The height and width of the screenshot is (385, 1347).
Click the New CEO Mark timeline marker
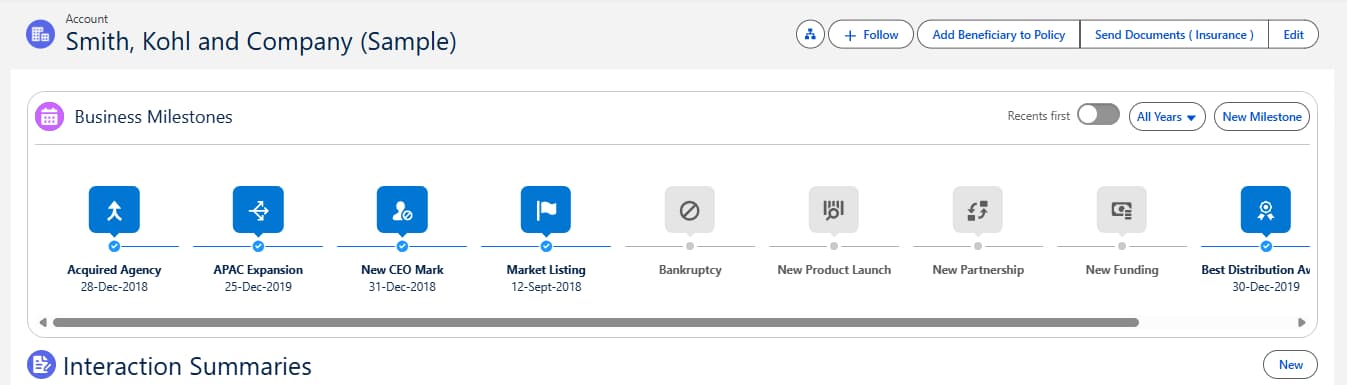pyautogui.click(x=402, y=245)
